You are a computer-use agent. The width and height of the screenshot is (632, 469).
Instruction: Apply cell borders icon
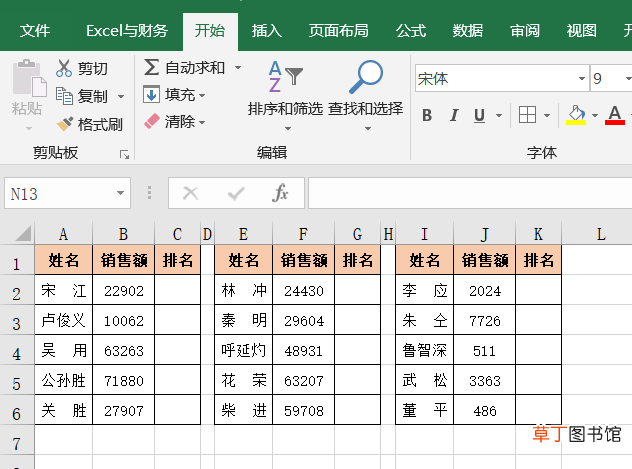pyautogui.click(x=527, y=115)
